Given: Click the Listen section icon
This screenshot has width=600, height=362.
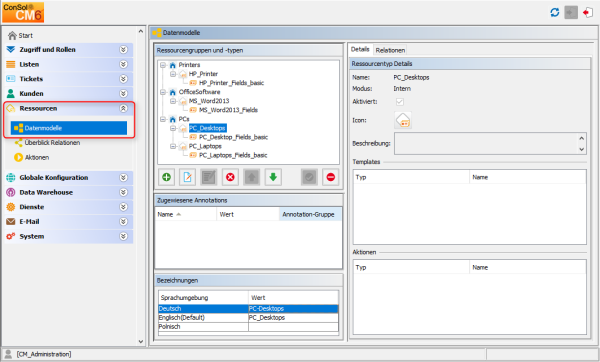Looking at the screenshot, I should 11,64.
